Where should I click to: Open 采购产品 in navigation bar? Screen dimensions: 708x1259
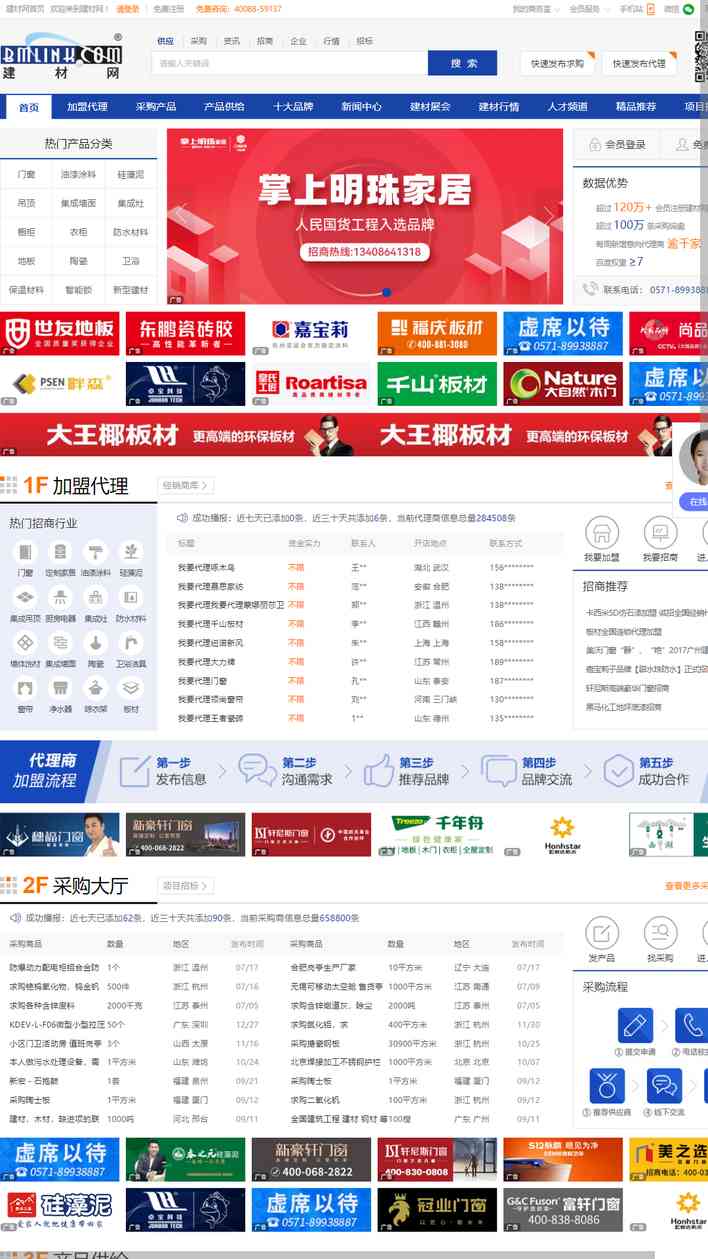point(156,107)
